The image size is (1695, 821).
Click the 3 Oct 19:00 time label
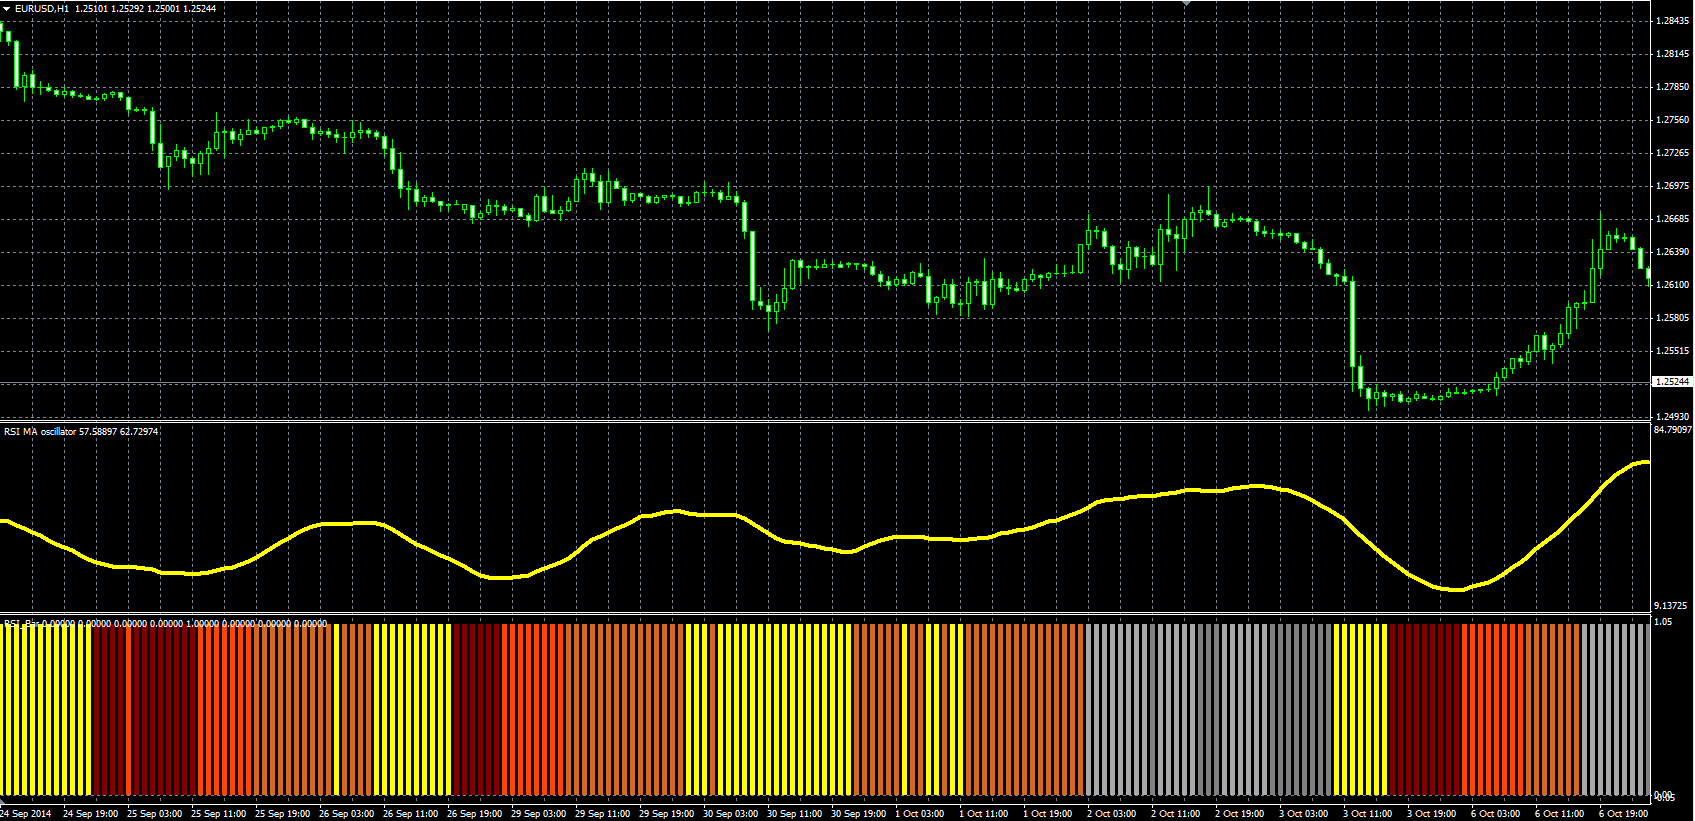tap(1432, 813)
